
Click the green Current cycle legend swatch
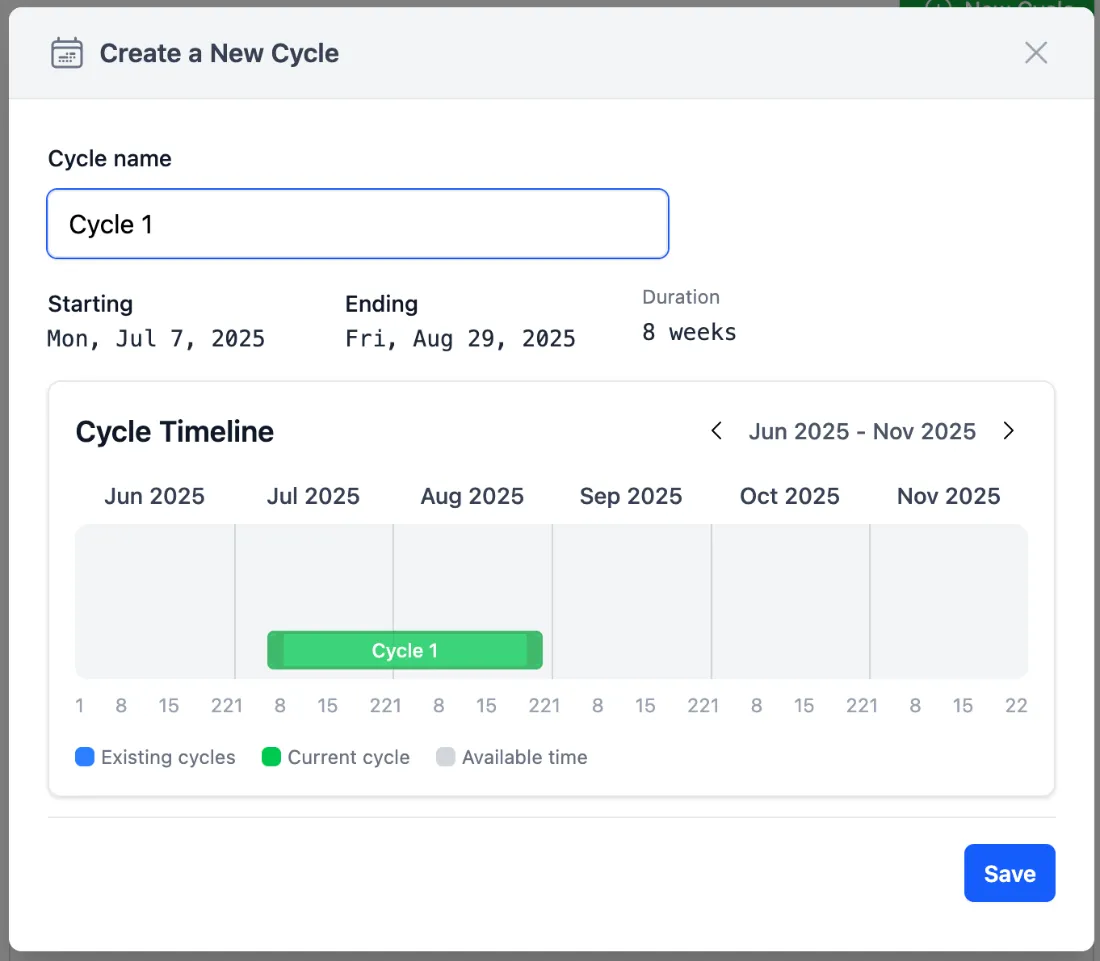tap(271, 757)
